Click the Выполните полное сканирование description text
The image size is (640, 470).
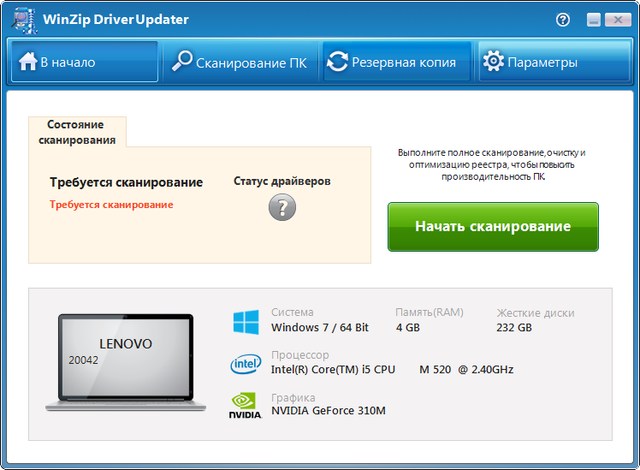tap(492, 165)
